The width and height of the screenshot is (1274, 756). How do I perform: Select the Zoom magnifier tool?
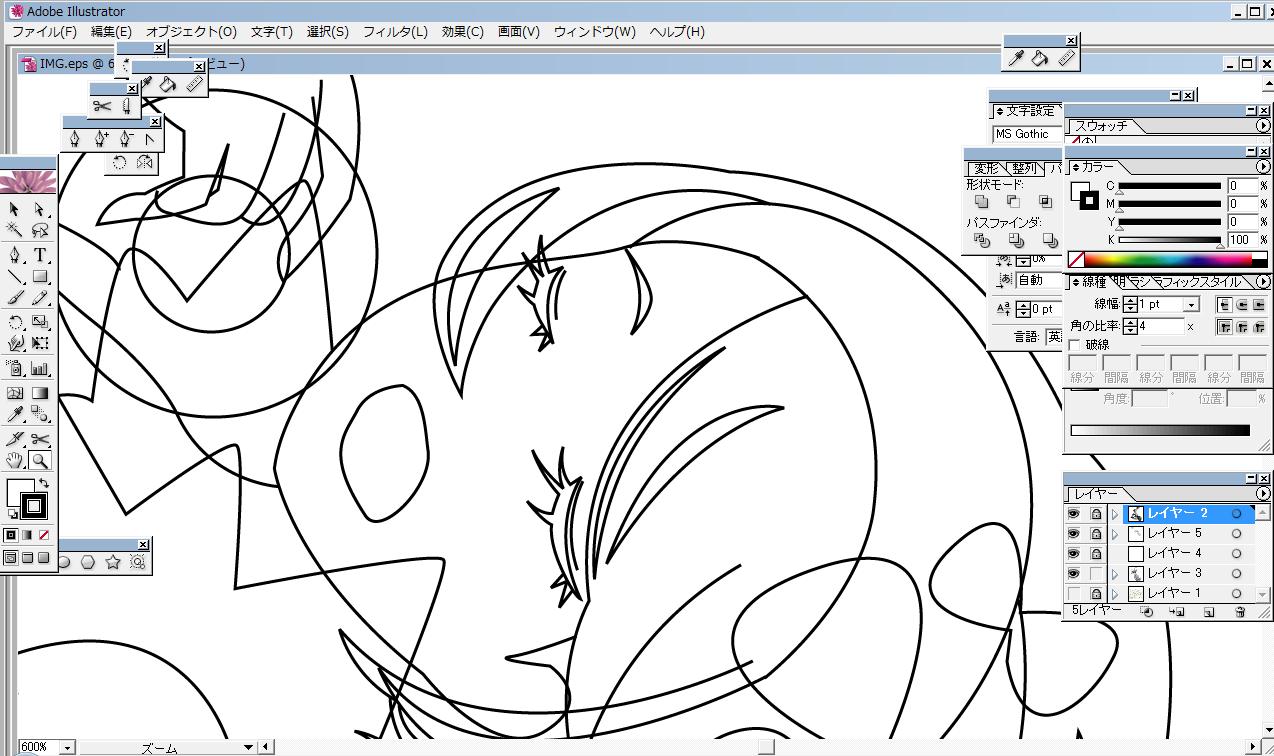(x=40, y=460)
